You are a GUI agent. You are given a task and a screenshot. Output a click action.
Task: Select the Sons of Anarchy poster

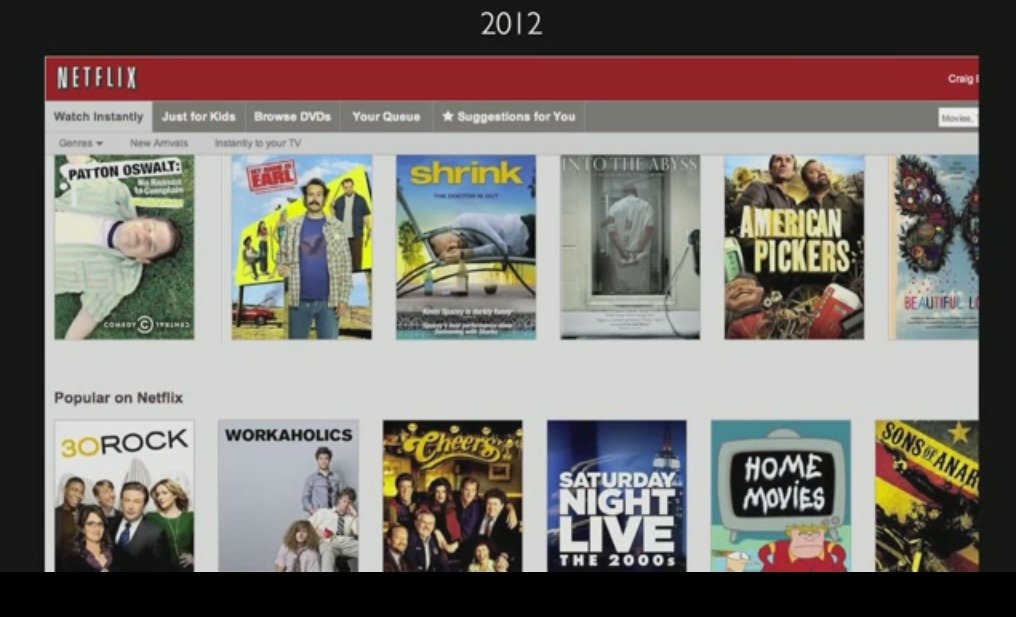927,496
